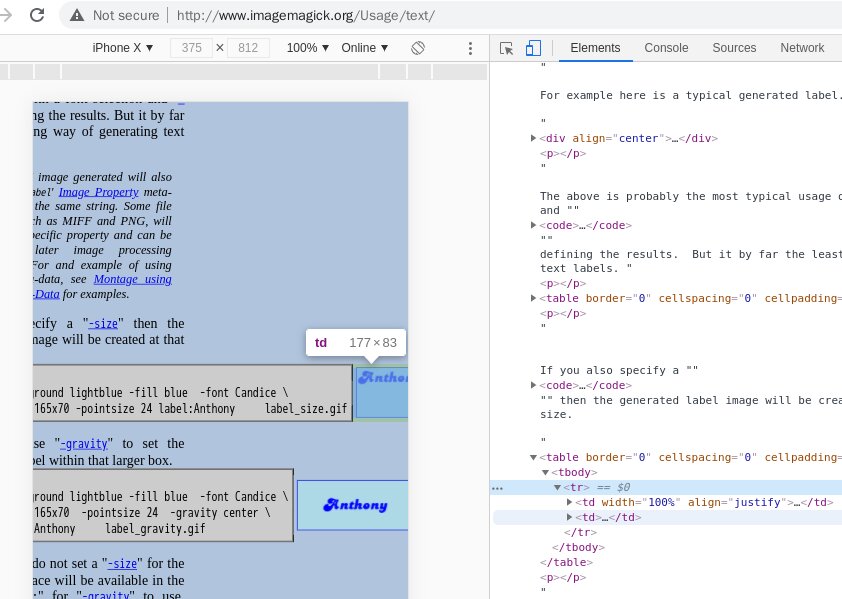Expand the td width 100% node

tap(569, 502)
